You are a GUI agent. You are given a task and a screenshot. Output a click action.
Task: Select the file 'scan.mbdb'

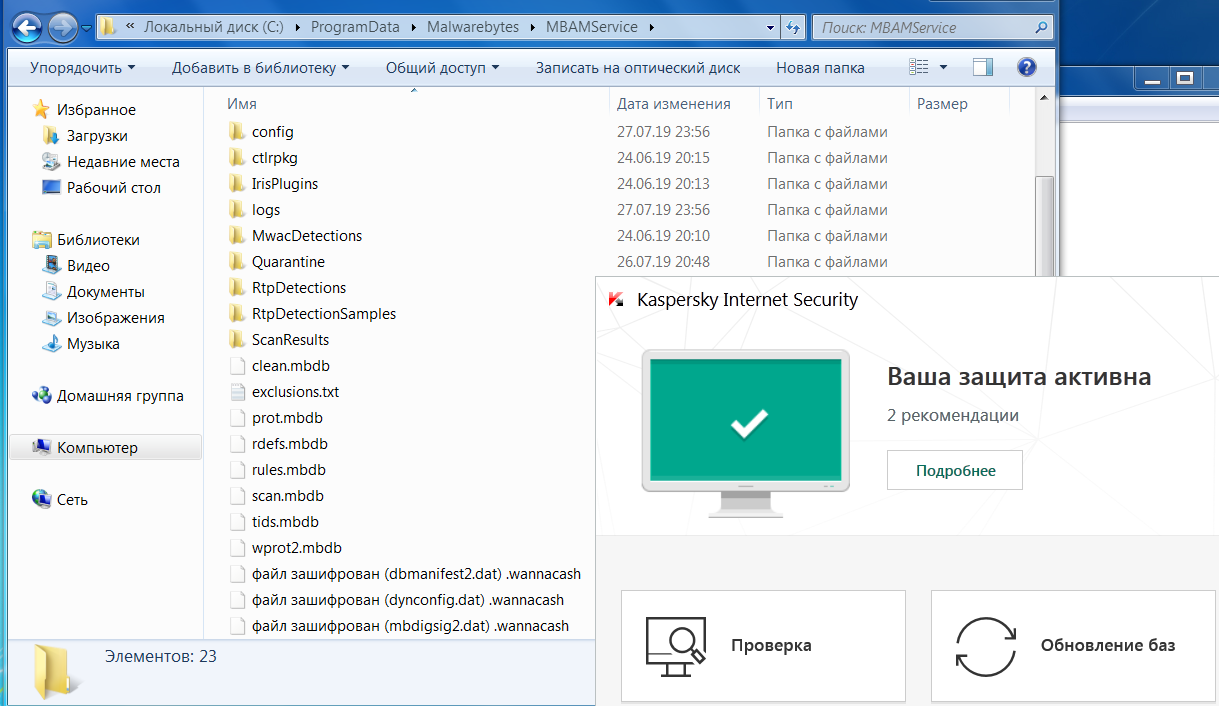coord(288,496)
